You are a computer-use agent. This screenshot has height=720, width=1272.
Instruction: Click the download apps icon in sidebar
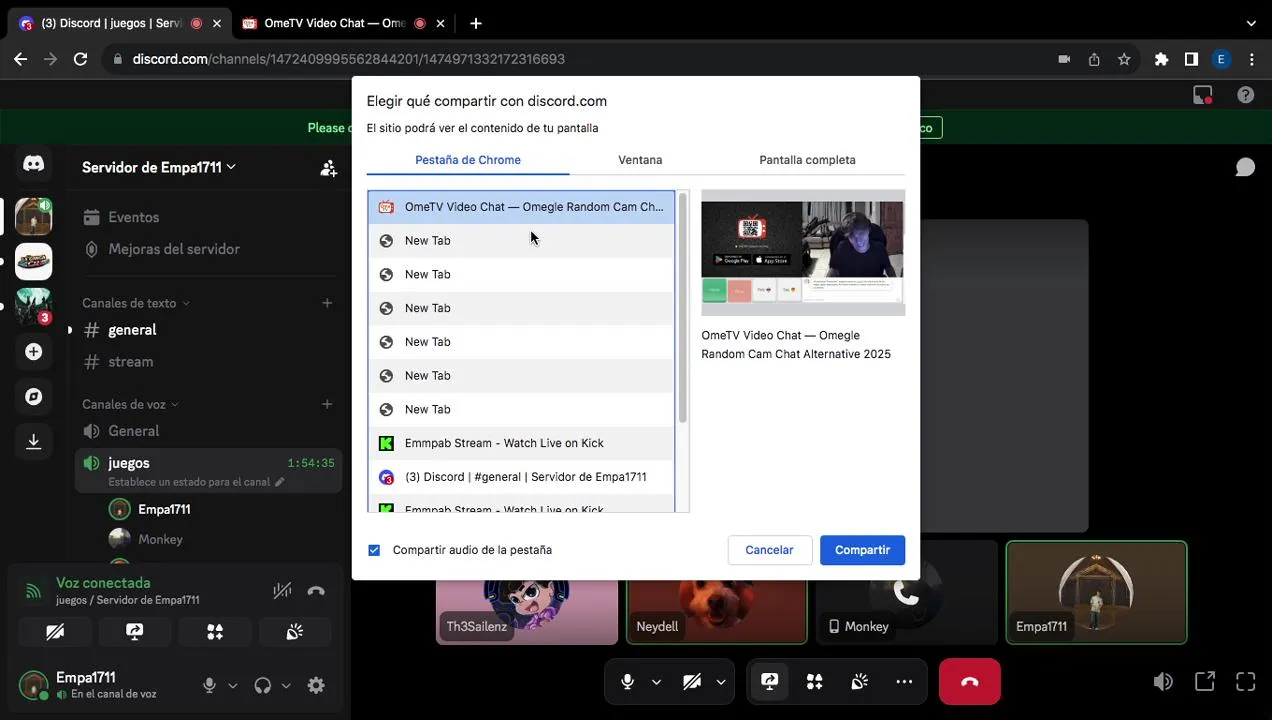tap(33, 441)
